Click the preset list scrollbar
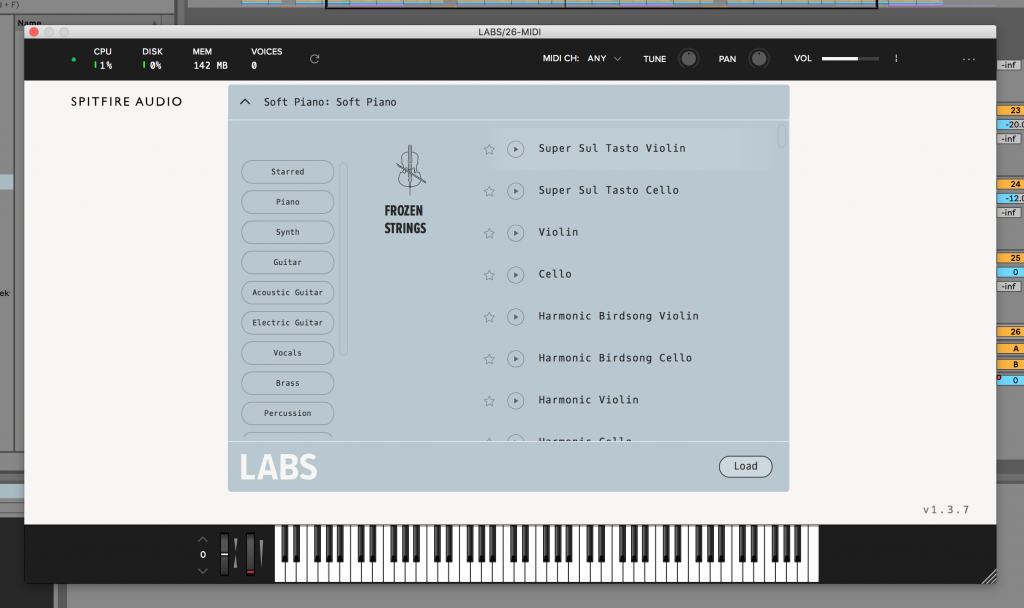The width and height of the screenshot is (1024, 608). [782, 136]
